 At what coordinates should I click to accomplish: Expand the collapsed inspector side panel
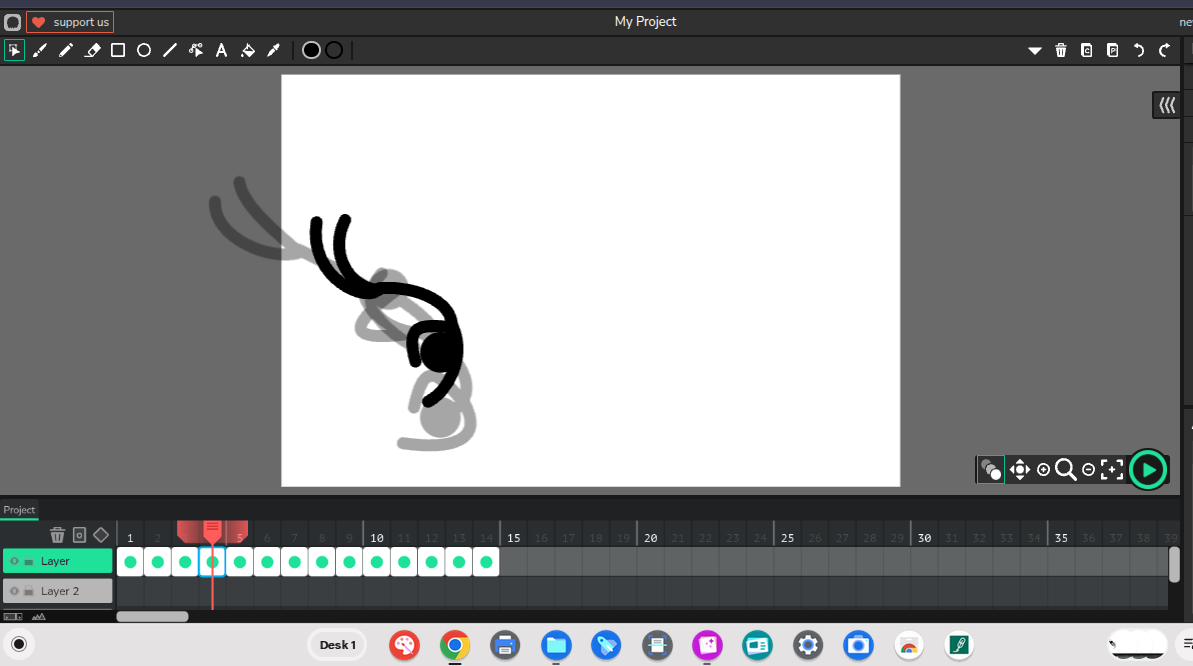click(x=1166, y=105)
